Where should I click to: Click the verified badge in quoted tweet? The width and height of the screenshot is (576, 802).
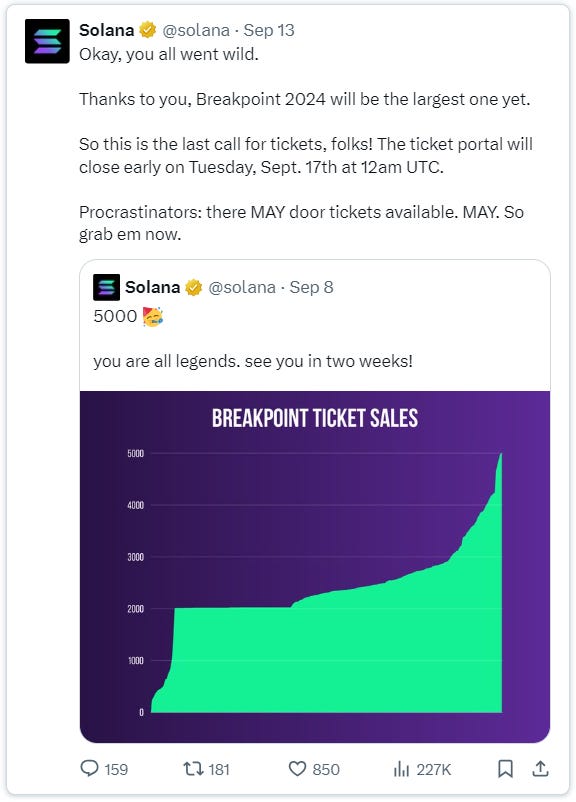[193, 287]
